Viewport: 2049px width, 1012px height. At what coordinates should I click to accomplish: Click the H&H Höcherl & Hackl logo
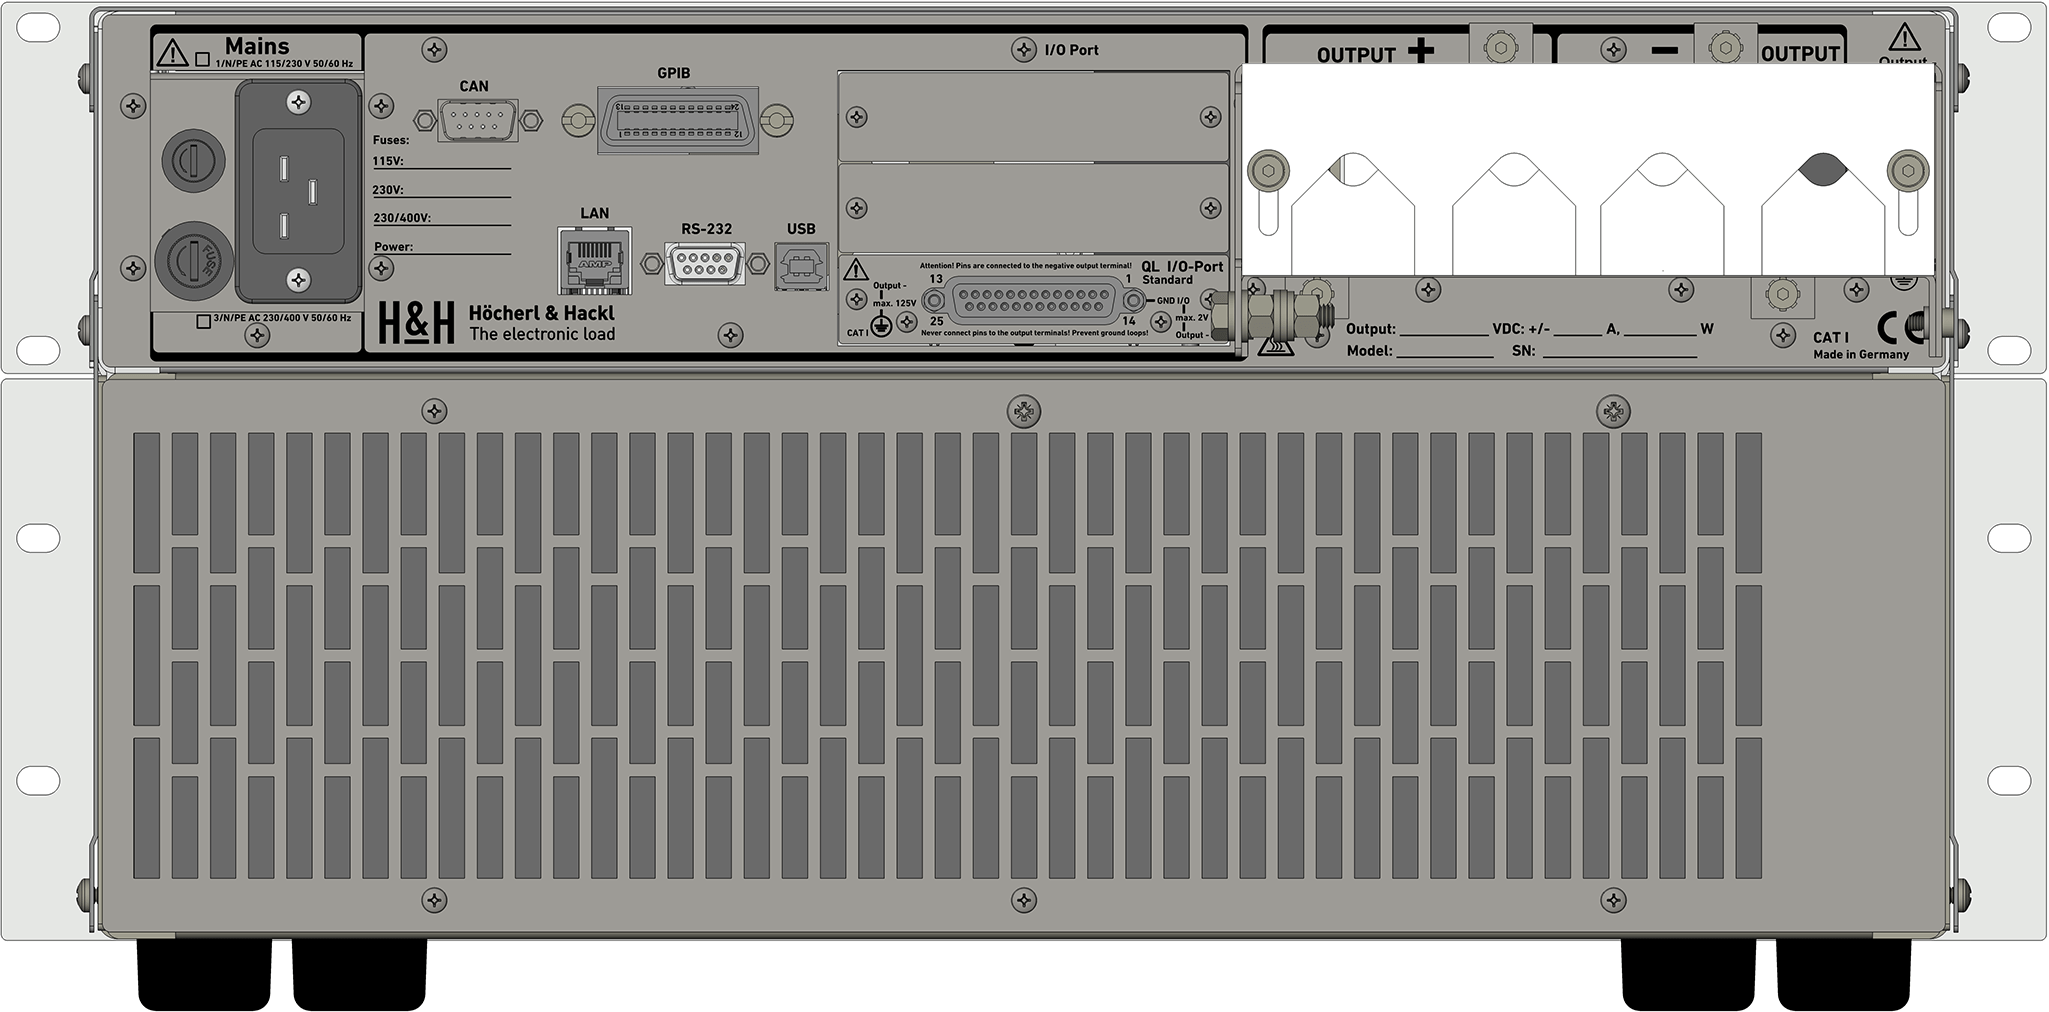[497, 323]
